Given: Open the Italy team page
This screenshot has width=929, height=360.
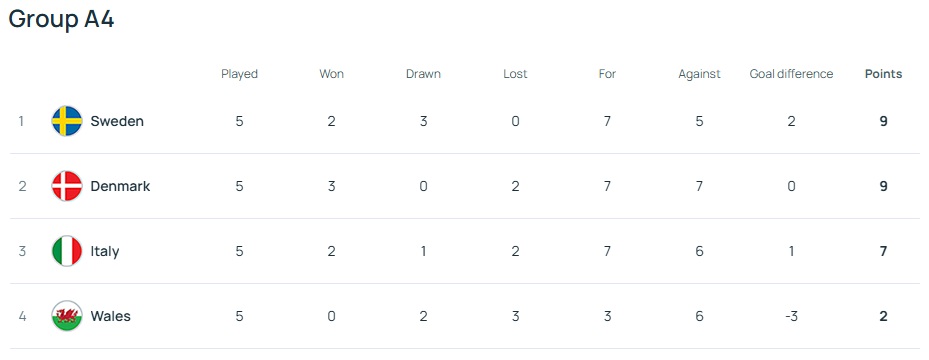Looking at the screenshot, I should (x=105, y=252).
